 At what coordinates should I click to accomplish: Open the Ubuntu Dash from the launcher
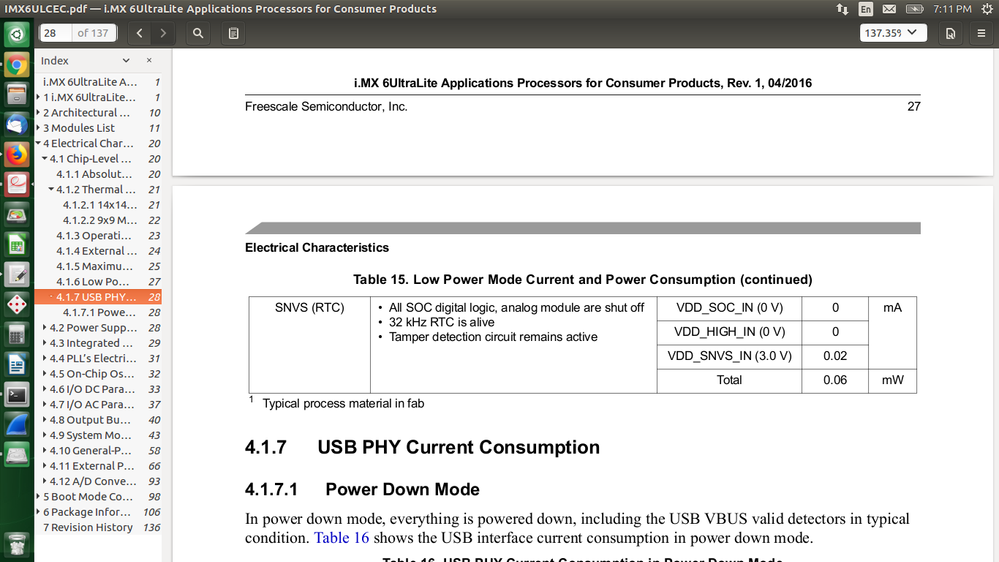click(x=17, y=34)
